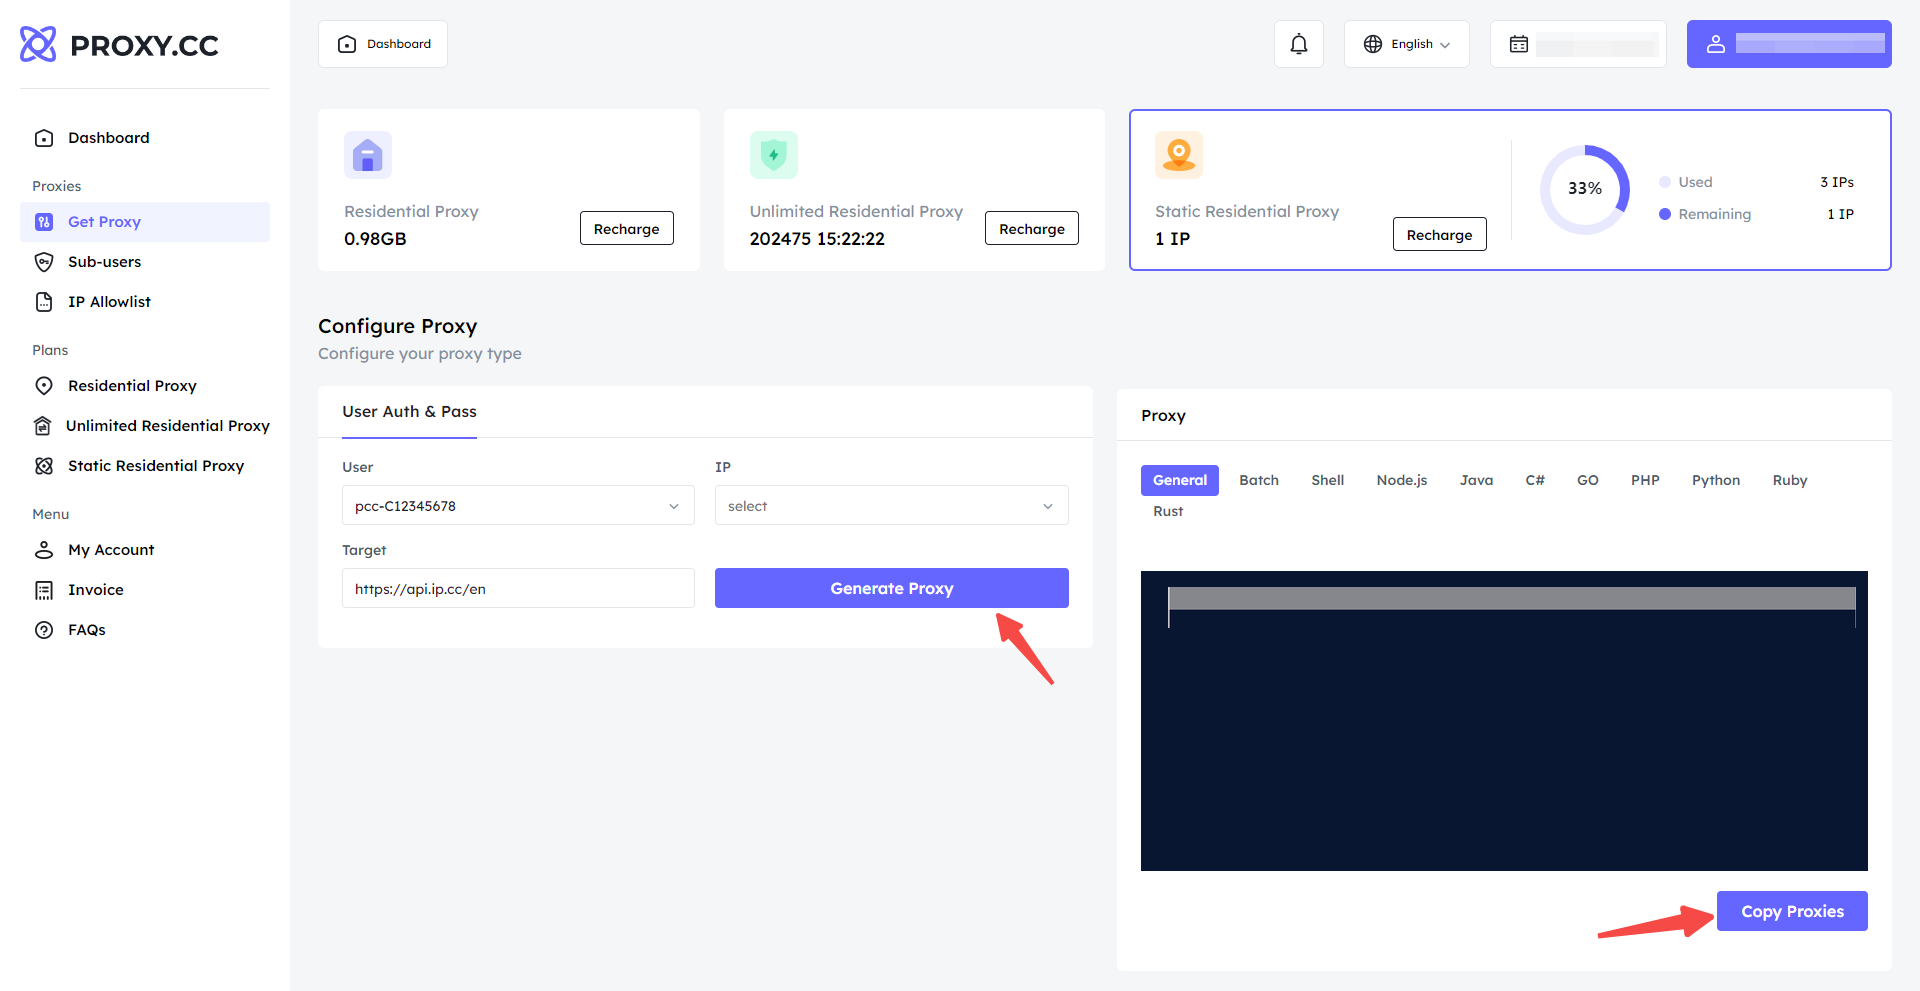Screen dimensions: 1920x991
Task: Open notifications with the bell icon
Action: (1299, 44)
